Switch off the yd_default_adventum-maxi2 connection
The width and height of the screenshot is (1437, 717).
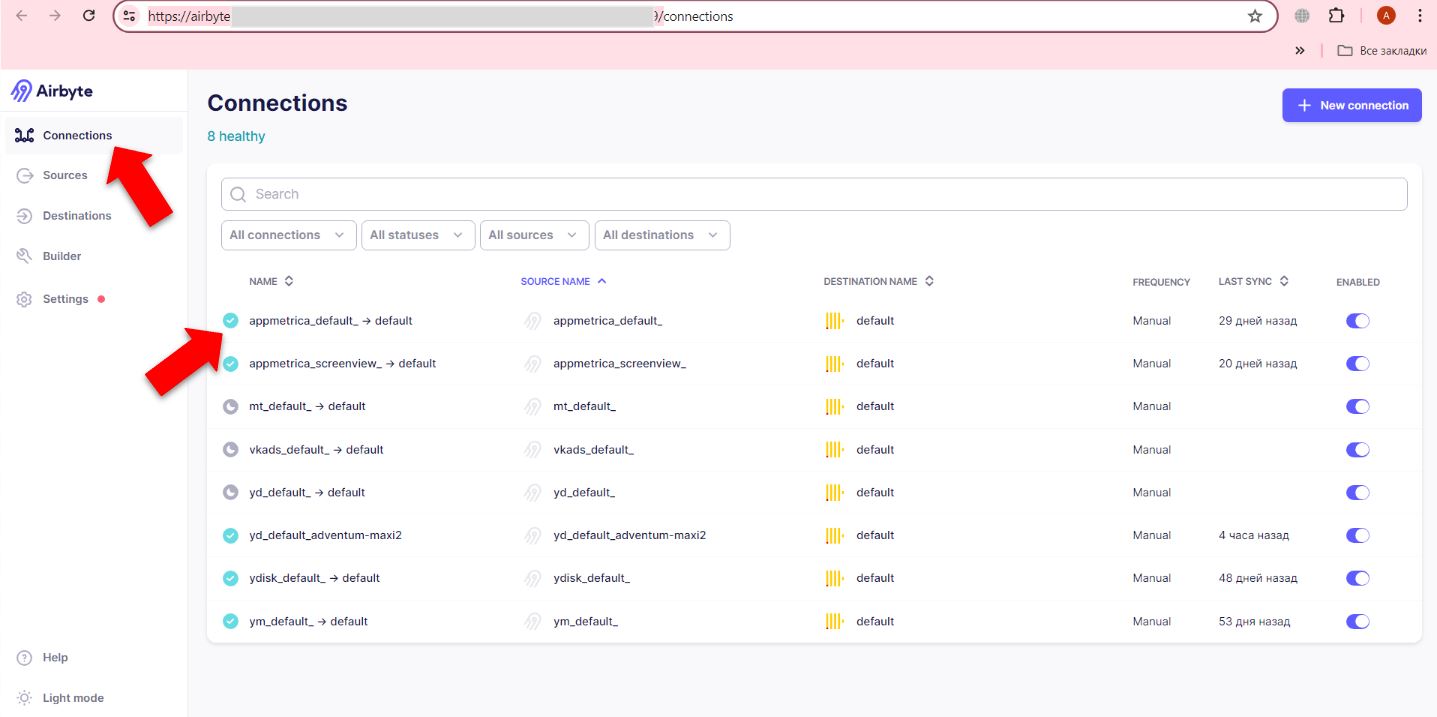click(x=1358, y=536)
